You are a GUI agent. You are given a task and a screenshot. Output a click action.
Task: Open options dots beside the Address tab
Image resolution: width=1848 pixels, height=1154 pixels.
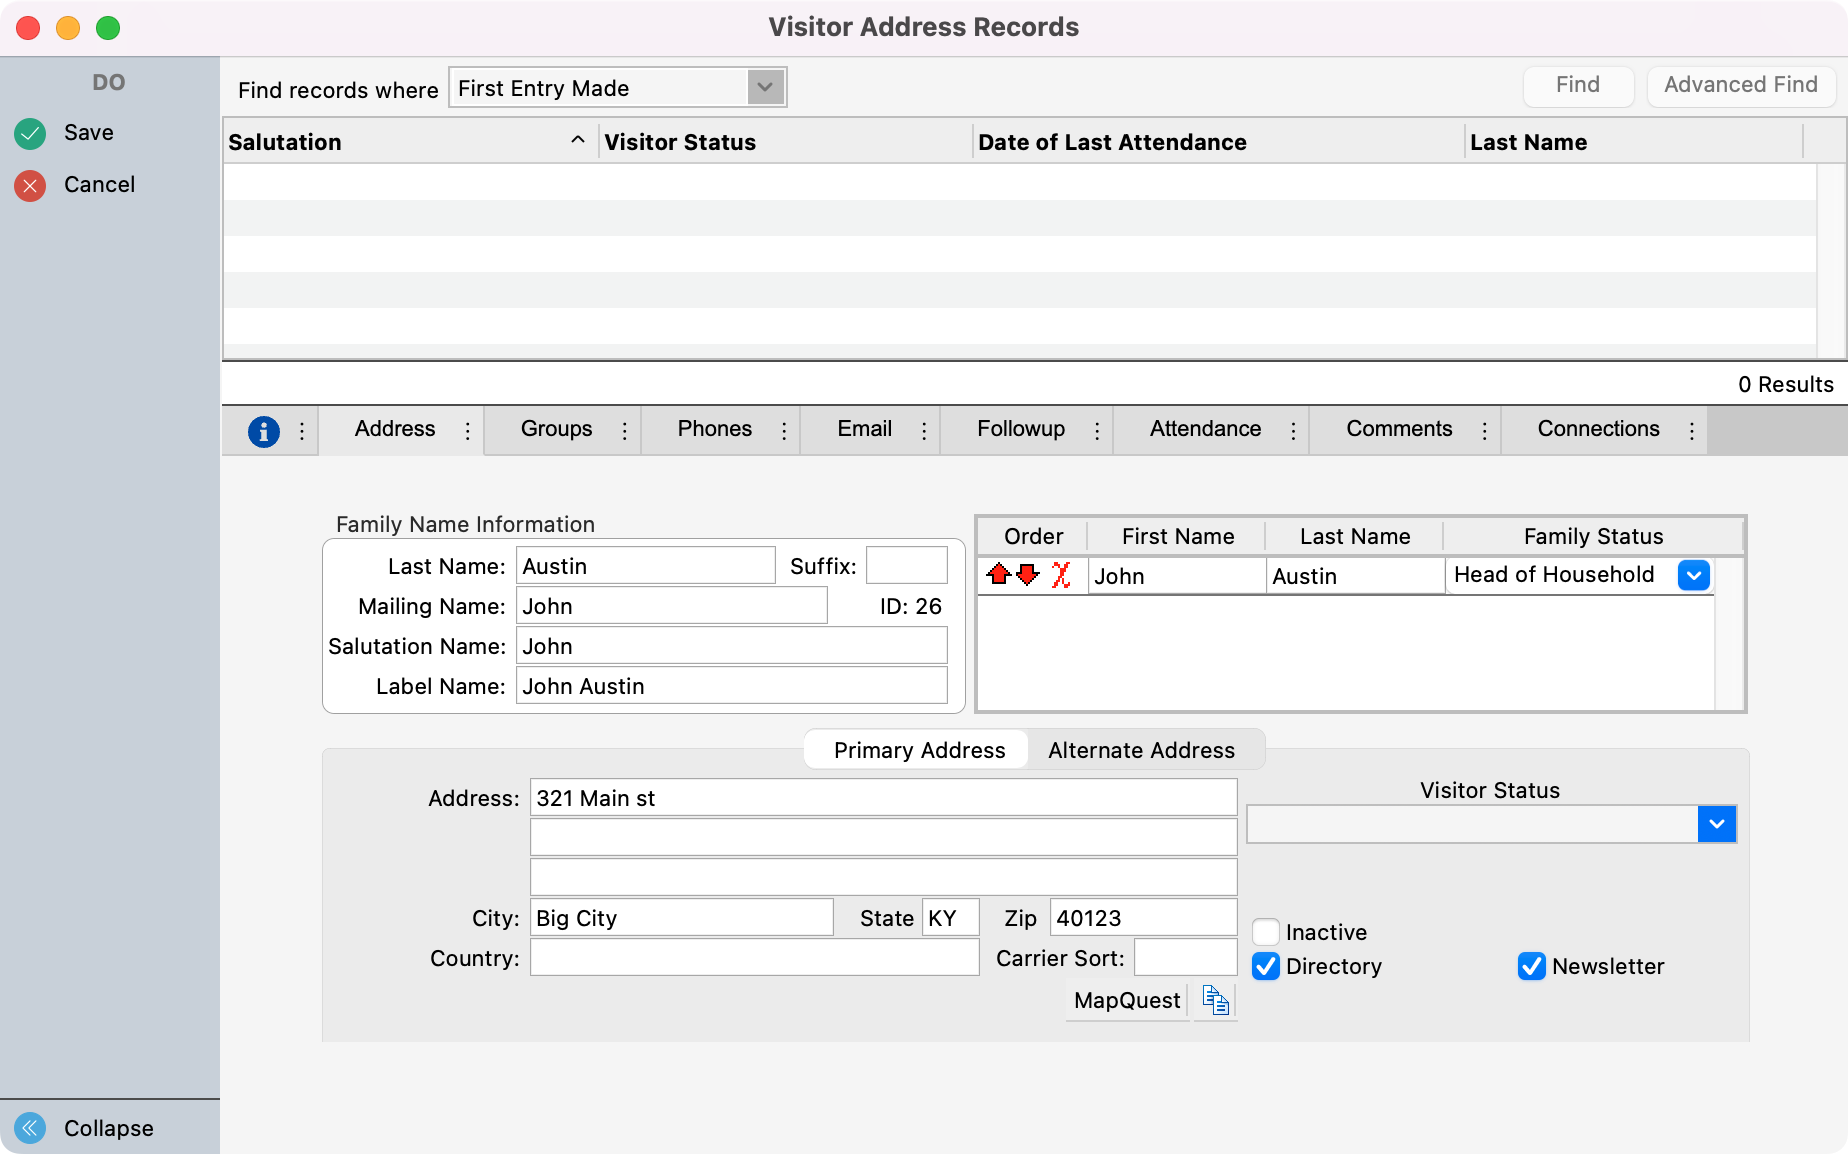[466, 430]
